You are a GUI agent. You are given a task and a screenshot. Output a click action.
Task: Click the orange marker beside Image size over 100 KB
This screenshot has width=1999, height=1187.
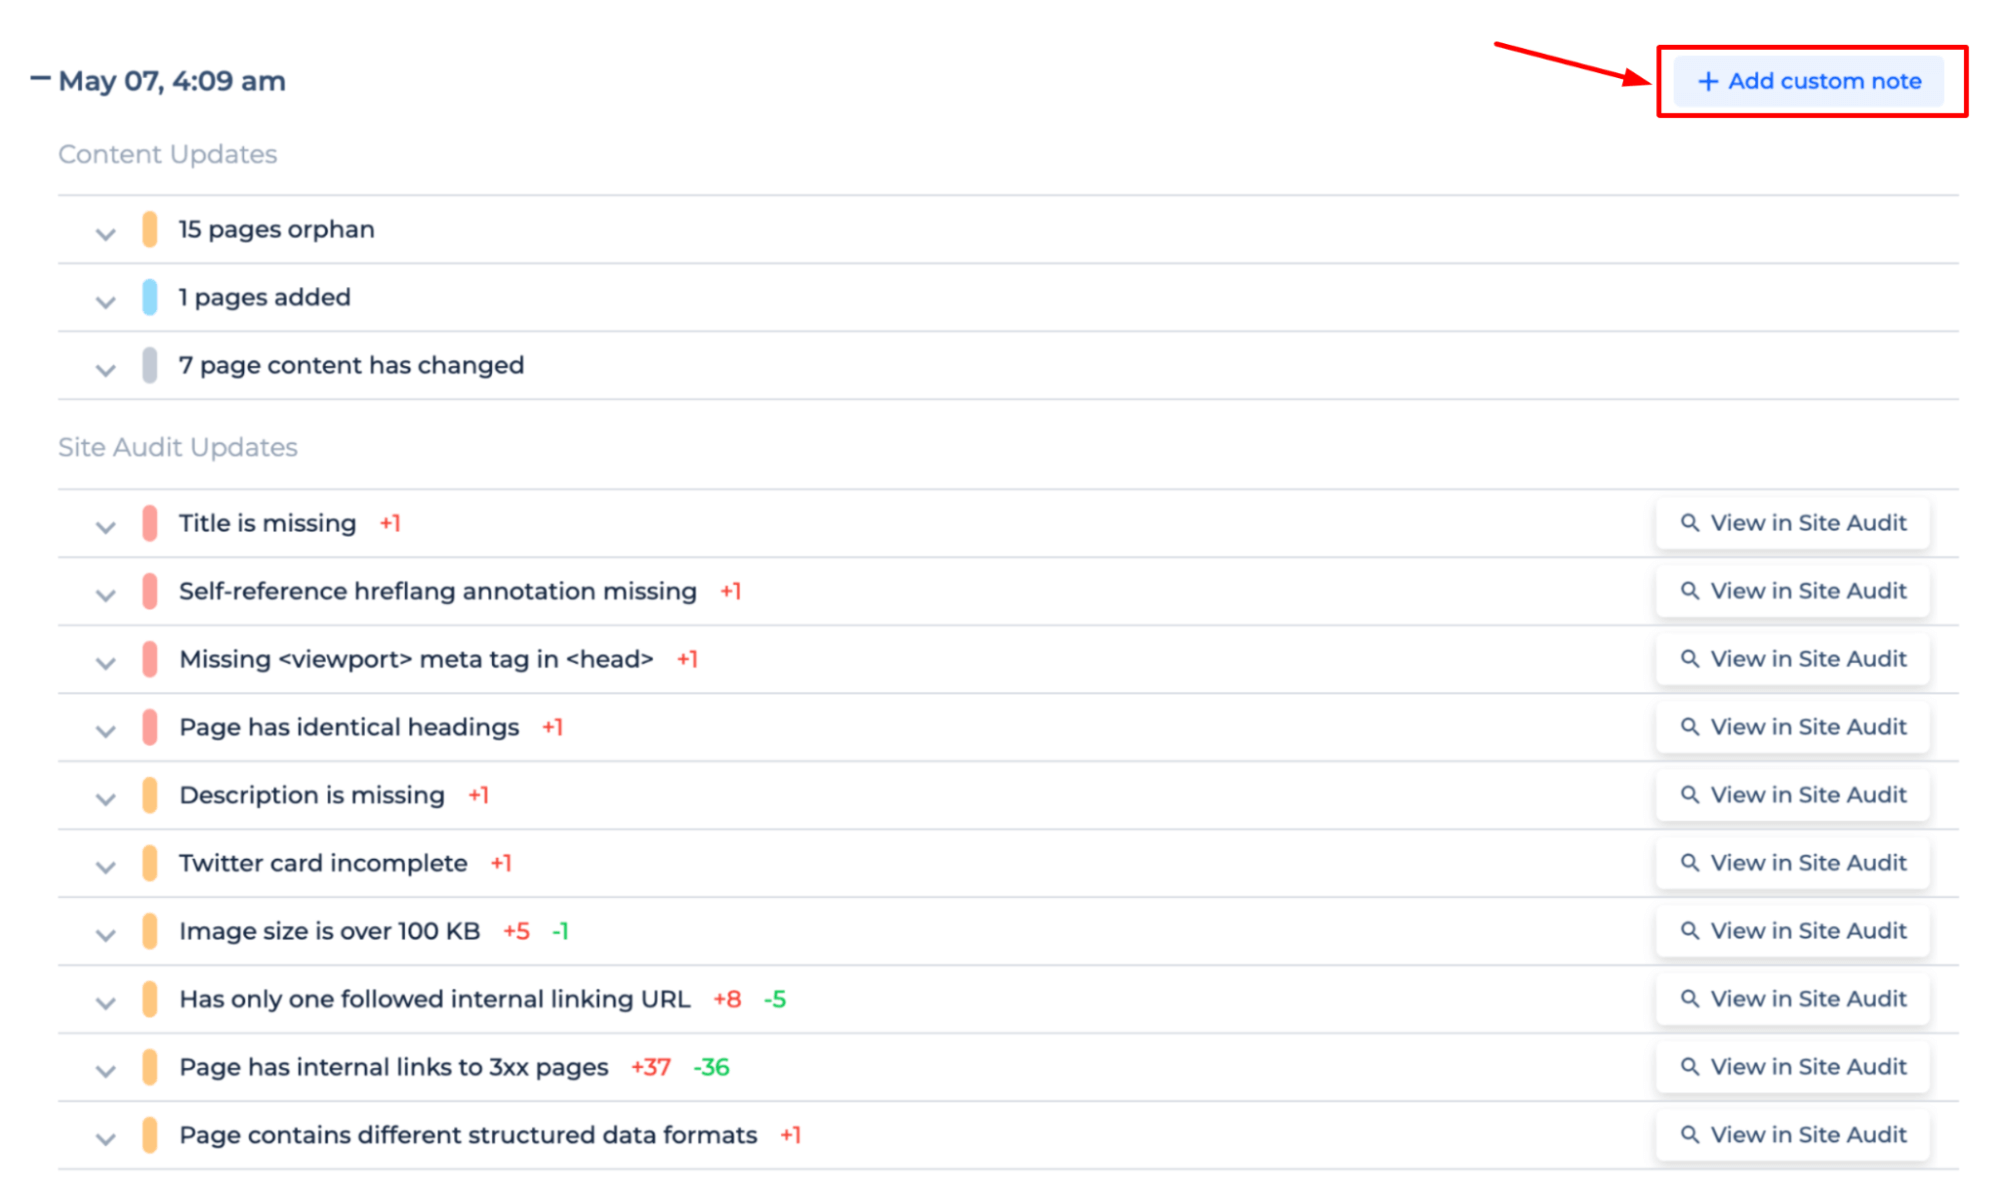[x=150, y=931]
